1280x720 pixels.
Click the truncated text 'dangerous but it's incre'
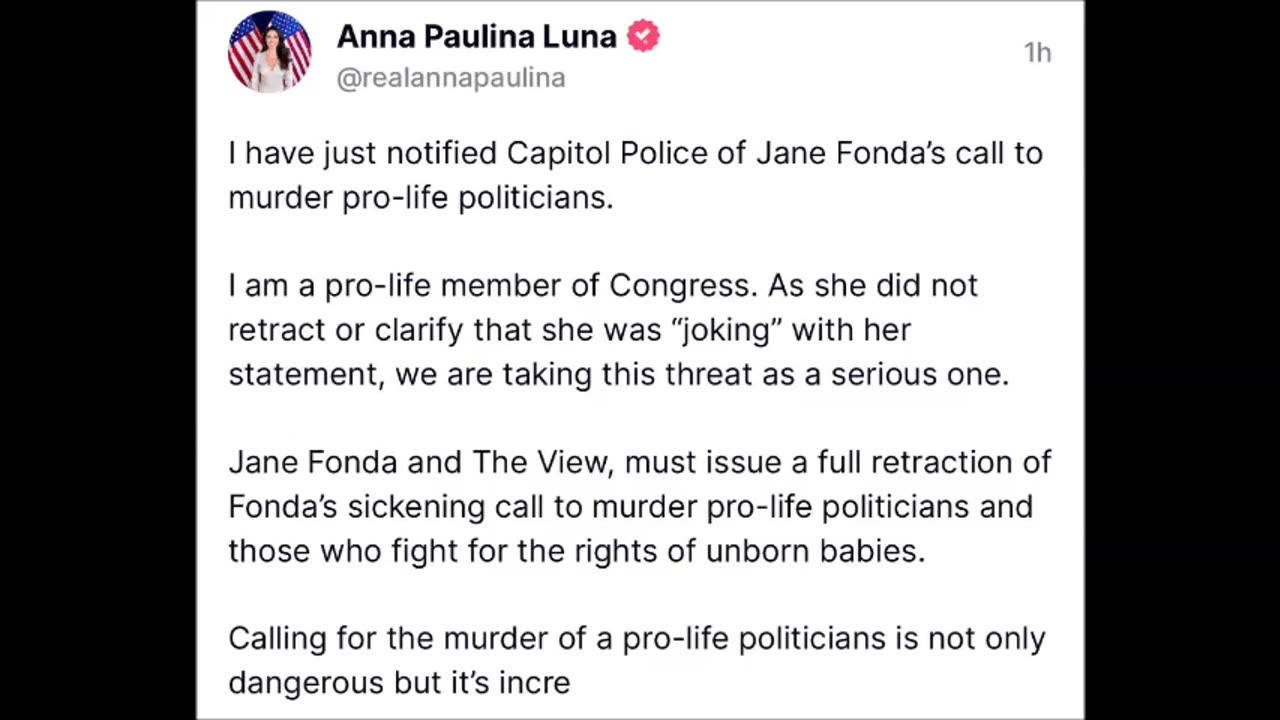pyautogui.click(x=399, y=683)
